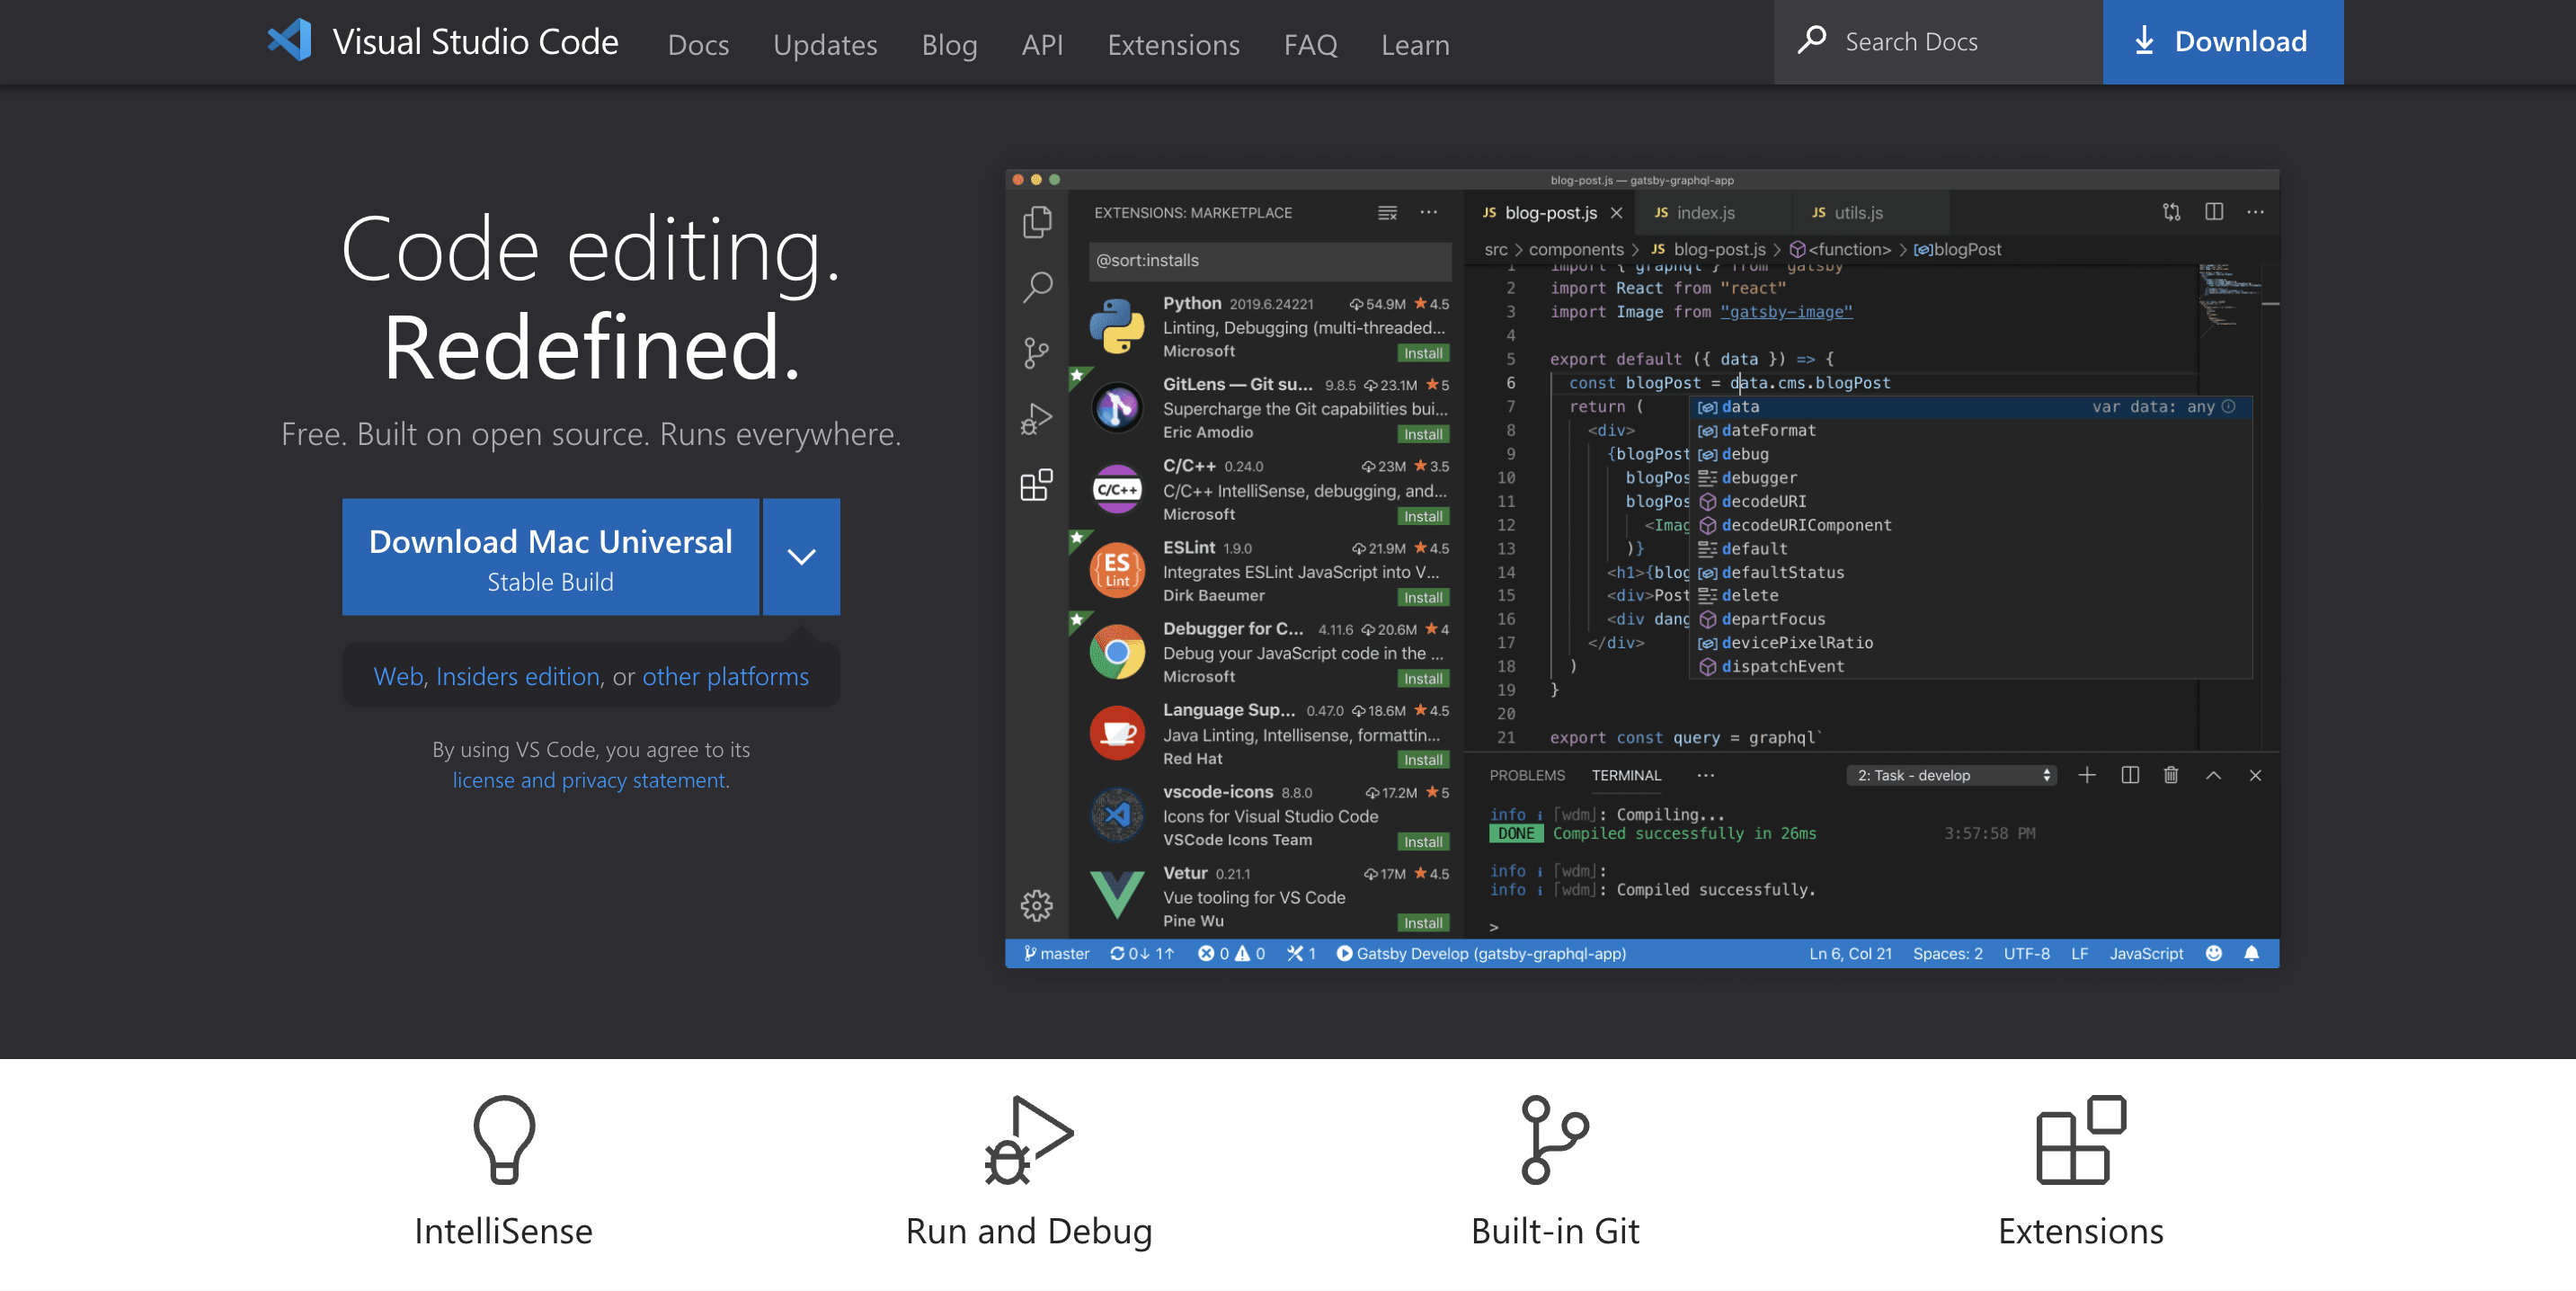Click Download Mac Universal Stable Build button
Image resolution: width=2576 pixels, height=1291 pixels.
tap(550, 557)
